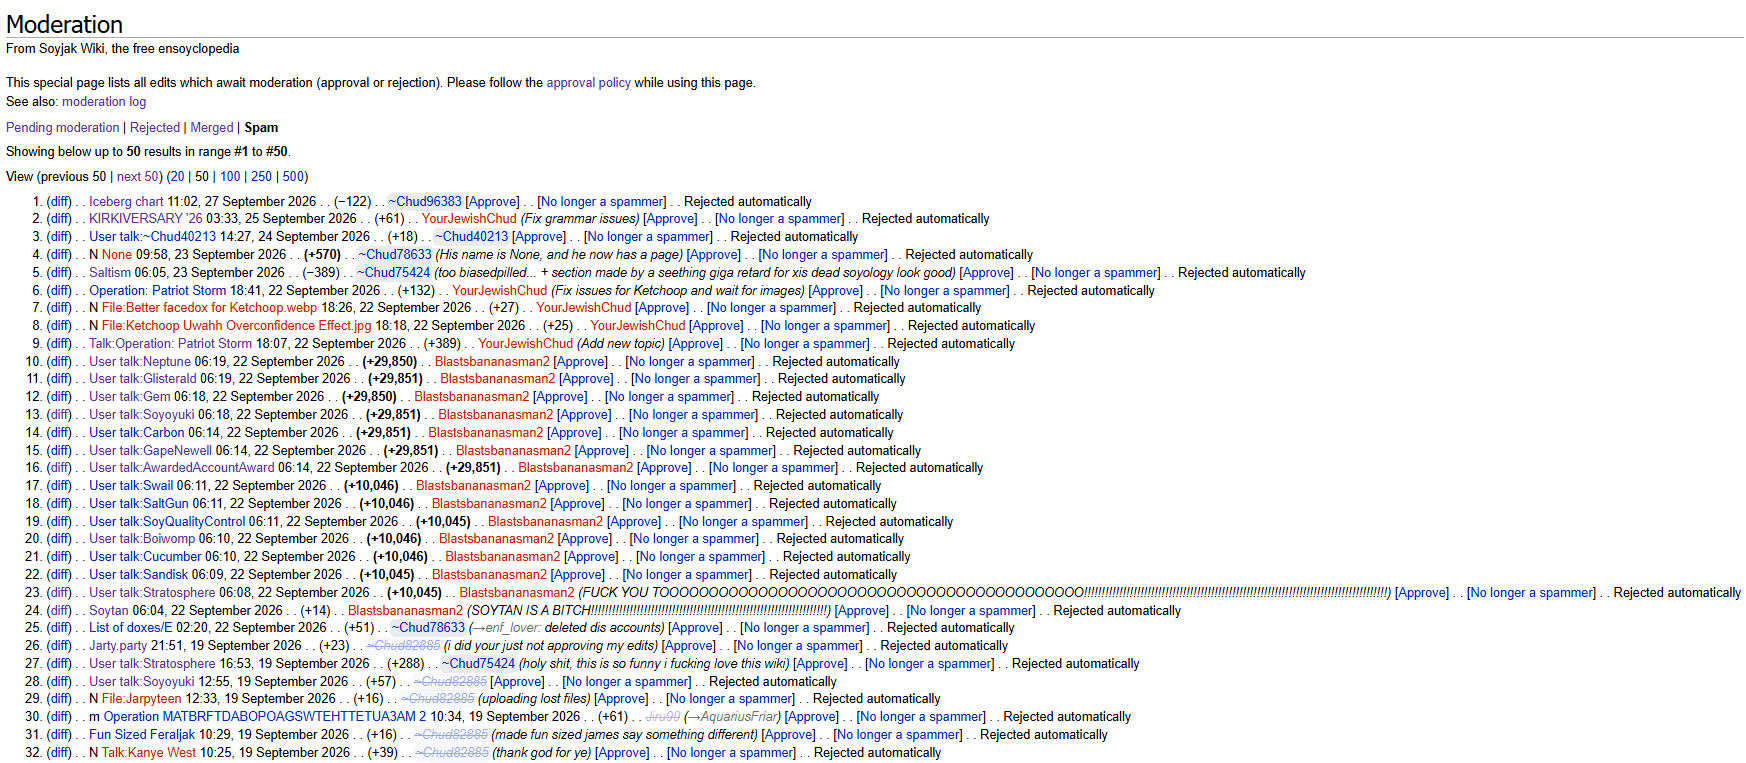1746x763 pixels.
Task: Approve the Talk:Kanye West edit
Action: click(622, 753)
